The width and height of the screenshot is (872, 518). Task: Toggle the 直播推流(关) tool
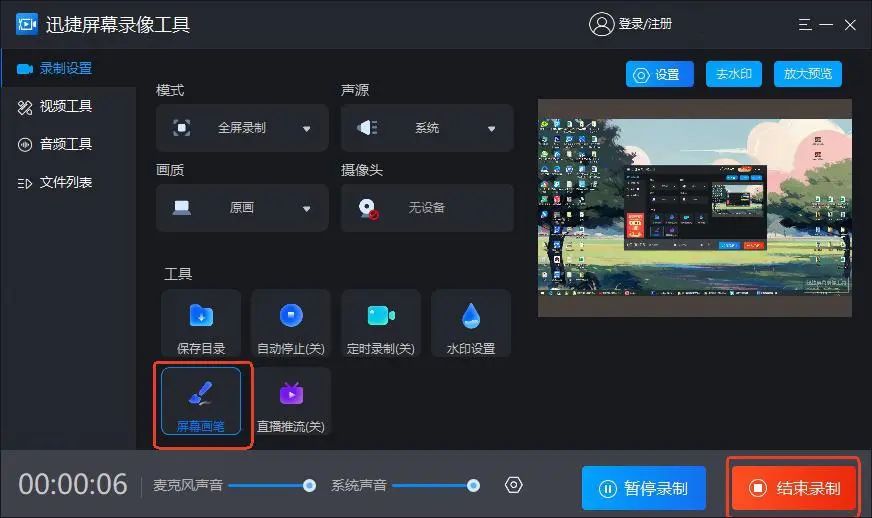coord(291,401)
